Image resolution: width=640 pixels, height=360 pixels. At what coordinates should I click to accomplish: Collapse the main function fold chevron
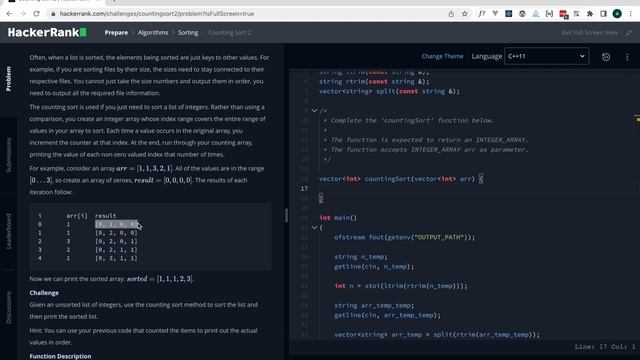coord(314,227)
